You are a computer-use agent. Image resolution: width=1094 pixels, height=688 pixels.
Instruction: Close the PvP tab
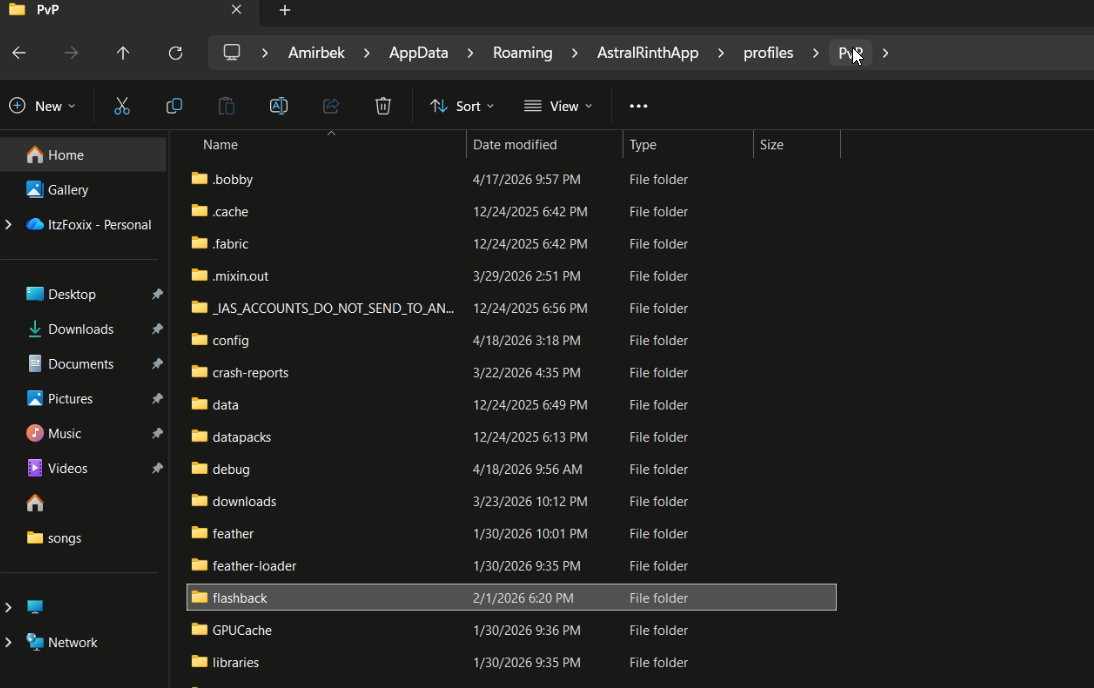[237, 10]
